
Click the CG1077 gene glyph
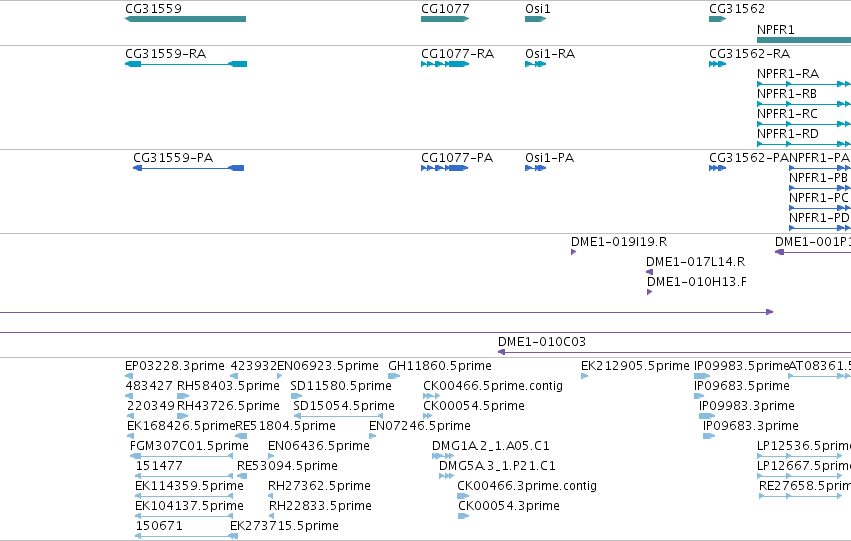pos(445,19)
